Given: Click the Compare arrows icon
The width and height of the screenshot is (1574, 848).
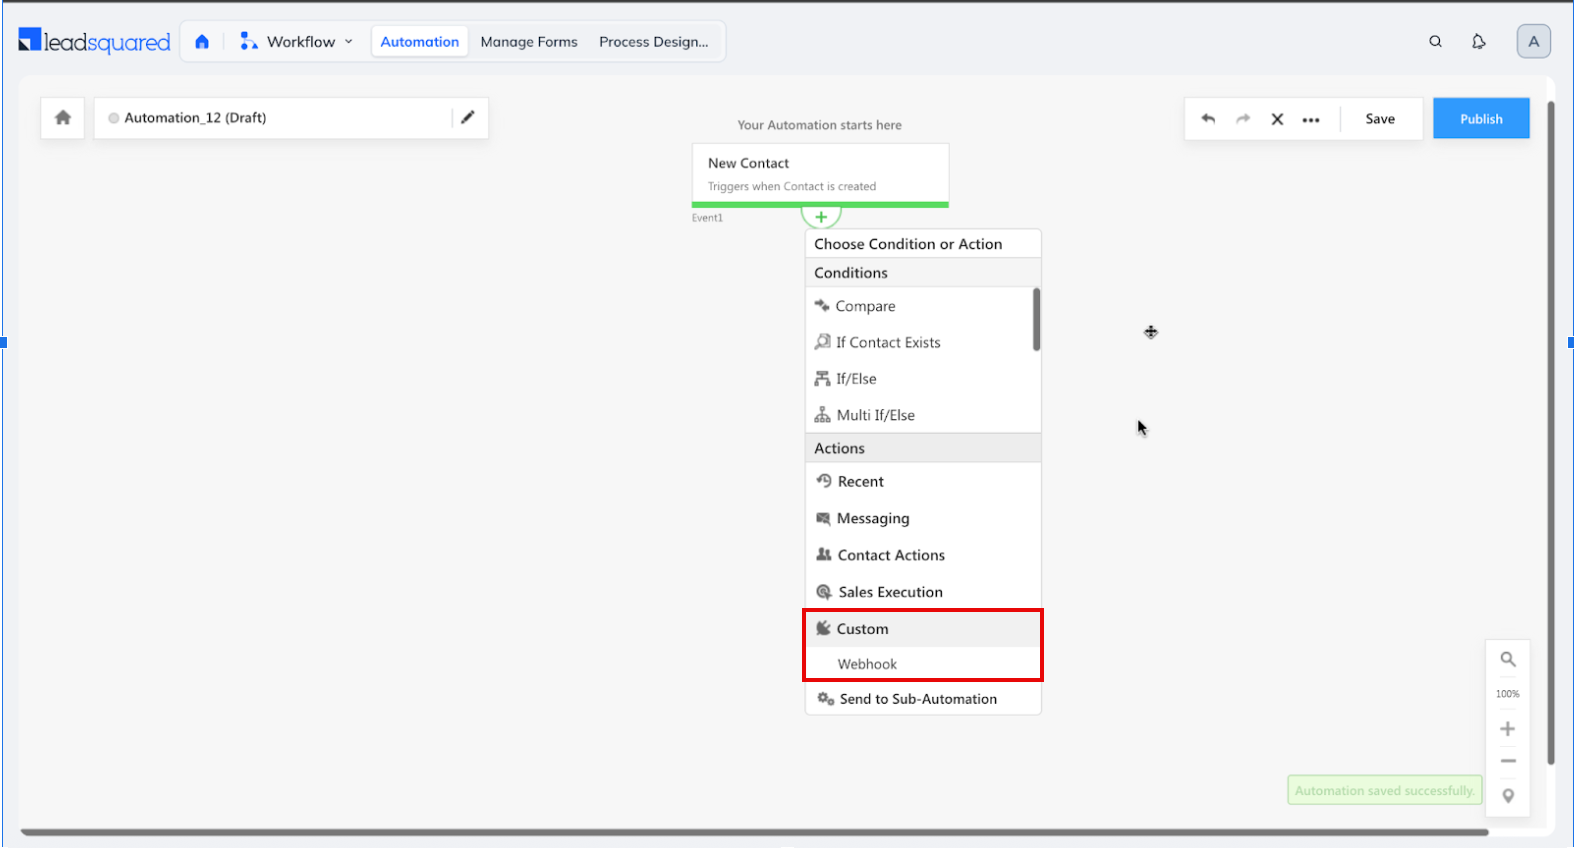Looking at the screenshot, I should click(x=822, y=305).
